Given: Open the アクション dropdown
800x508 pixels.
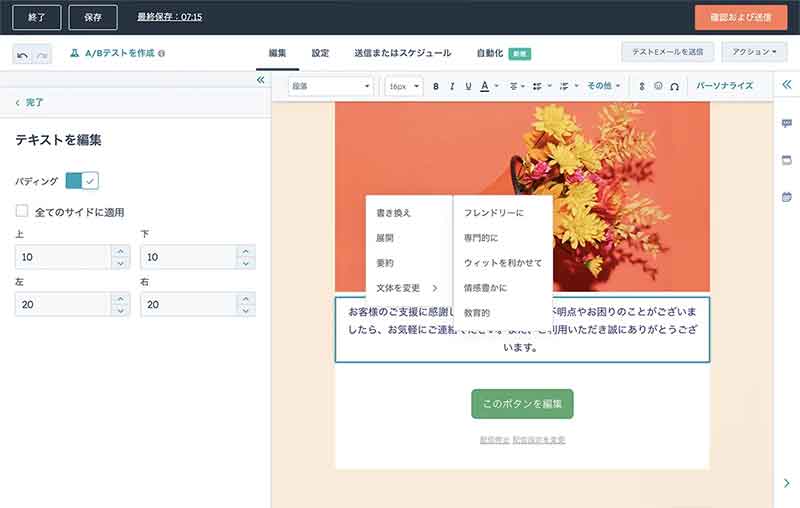Looking at the screenshot, I should click(x=754, y=52).
